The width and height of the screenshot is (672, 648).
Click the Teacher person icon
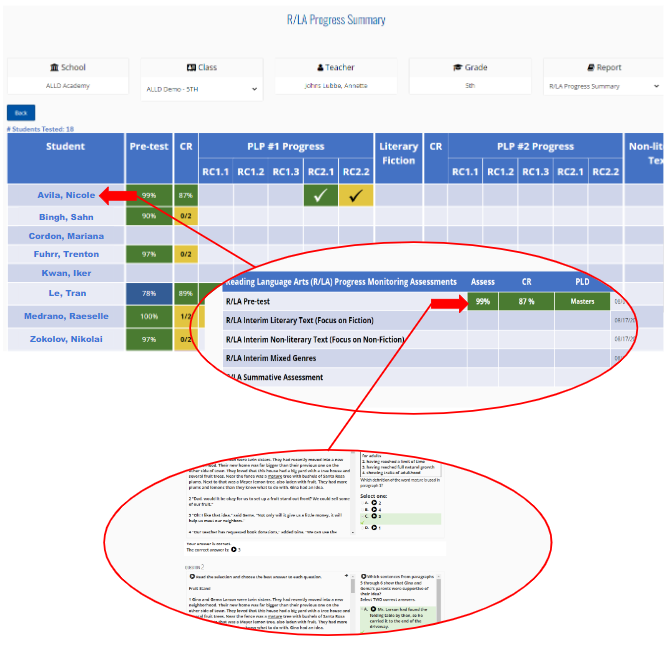point(320,68)
